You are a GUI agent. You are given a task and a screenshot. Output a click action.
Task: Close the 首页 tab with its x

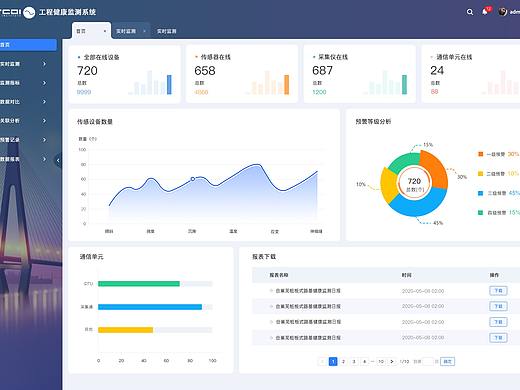pos(105,31)
